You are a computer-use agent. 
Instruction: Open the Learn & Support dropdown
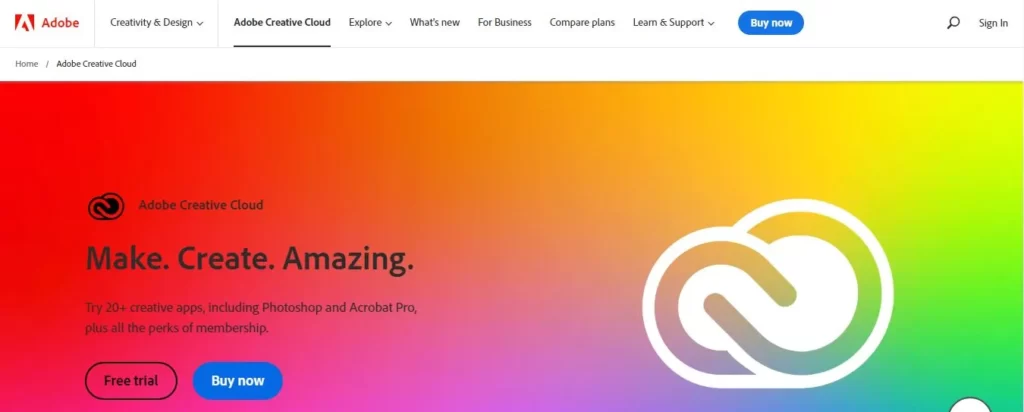(673, 23)
